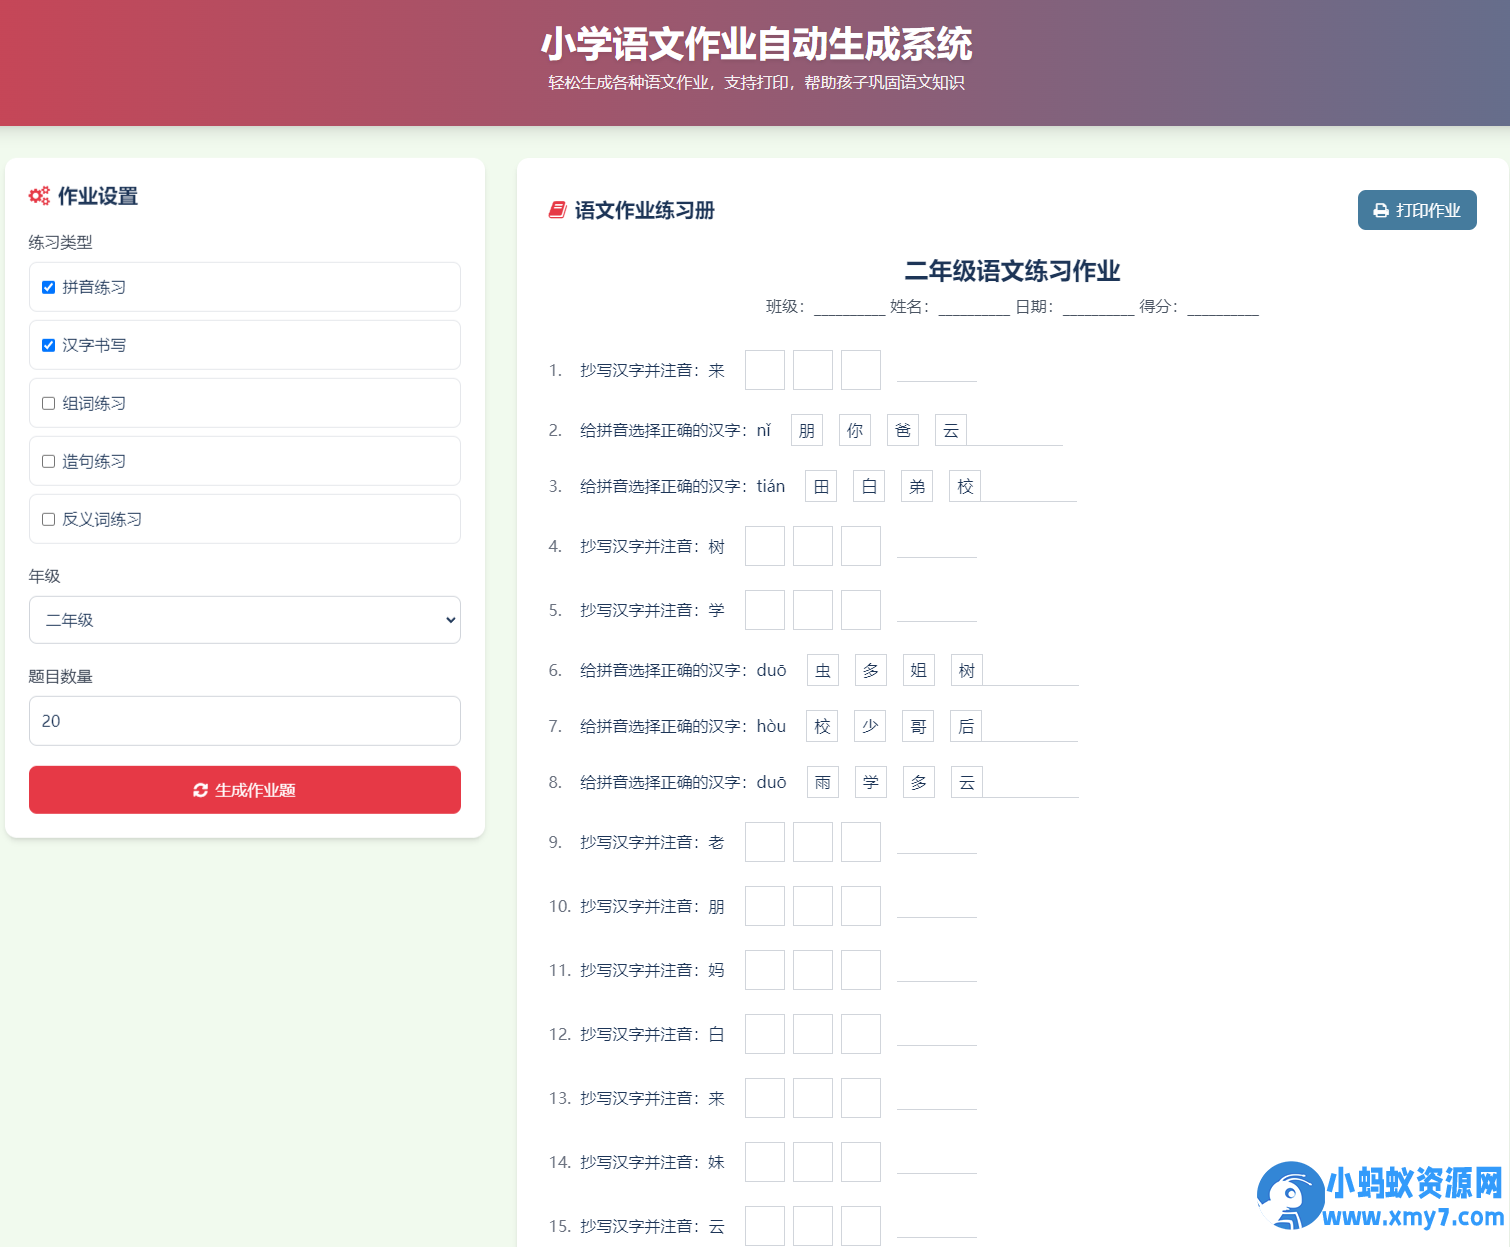Disable the 拼音练习 checkbox
Screen dimensions: 1510x1247
pyautogui.click(x=48, y=287)
